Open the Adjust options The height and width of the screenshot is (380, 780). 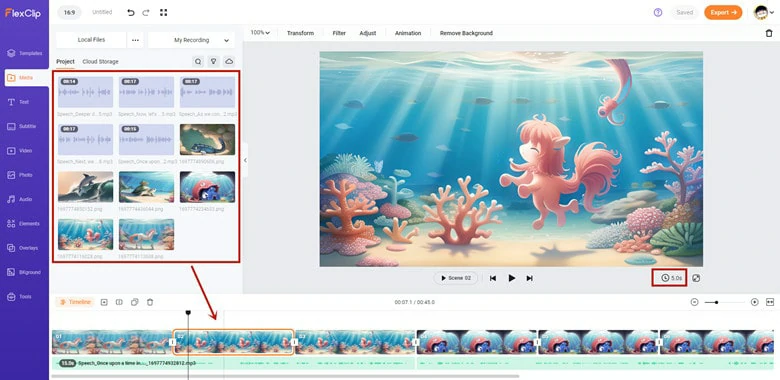[x=368, y=33]
